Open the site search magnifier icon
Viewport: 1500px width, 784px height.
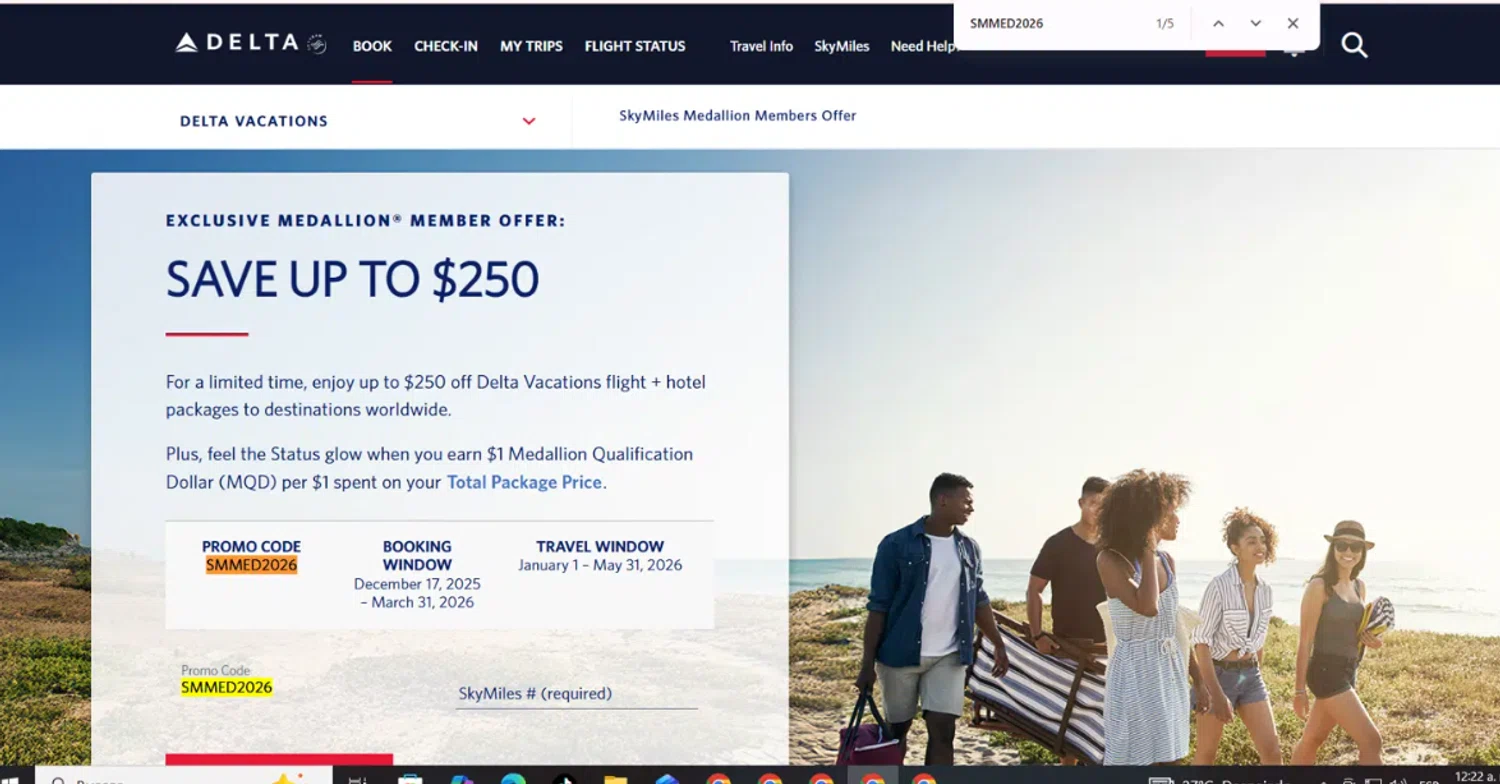point(1354,45)
